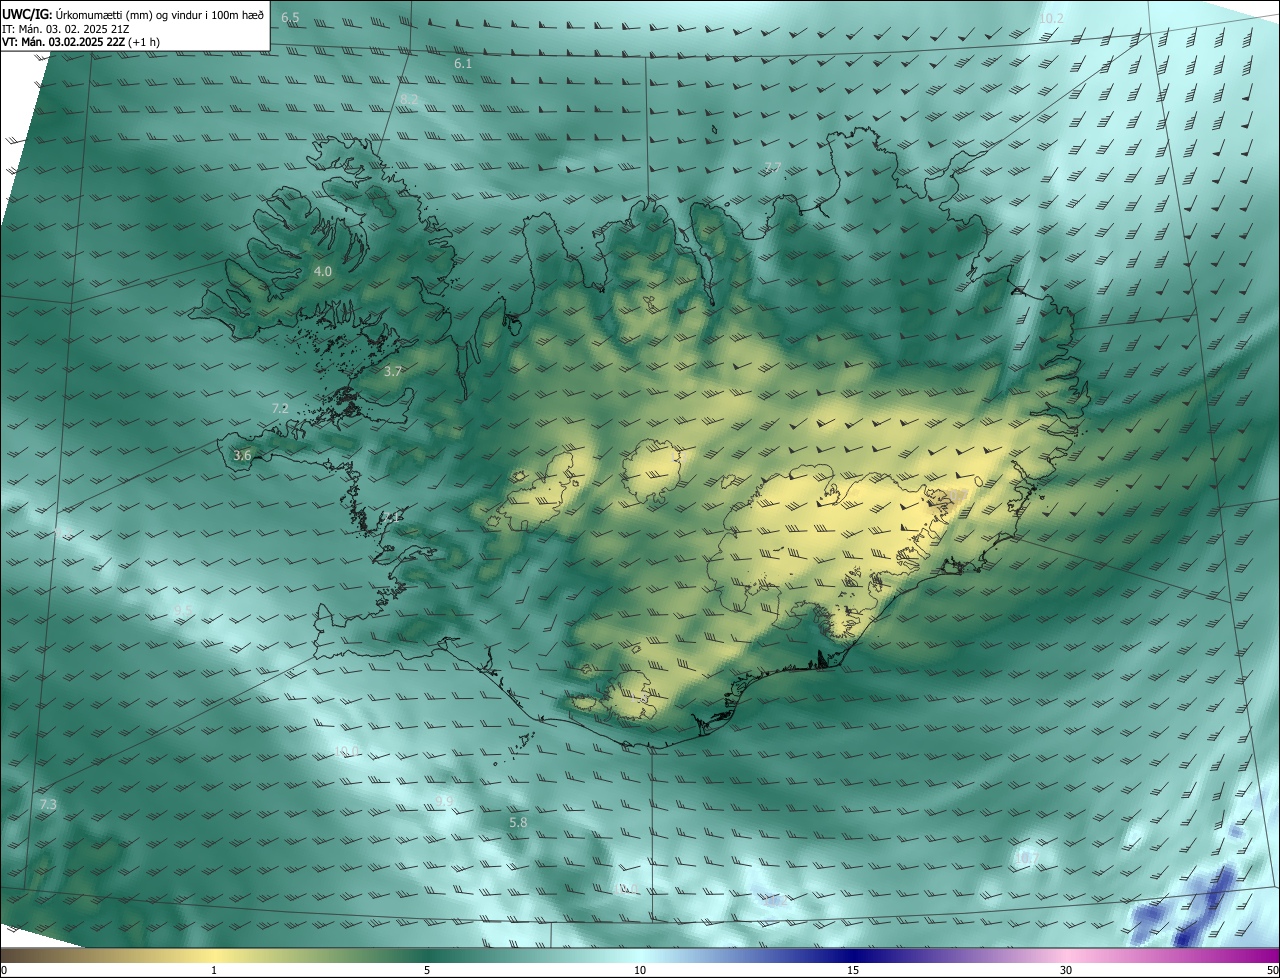The width and height of the screenshot is (1280, 978).
Task: Click the map value label "6.5"
Action: click(290, 18)
